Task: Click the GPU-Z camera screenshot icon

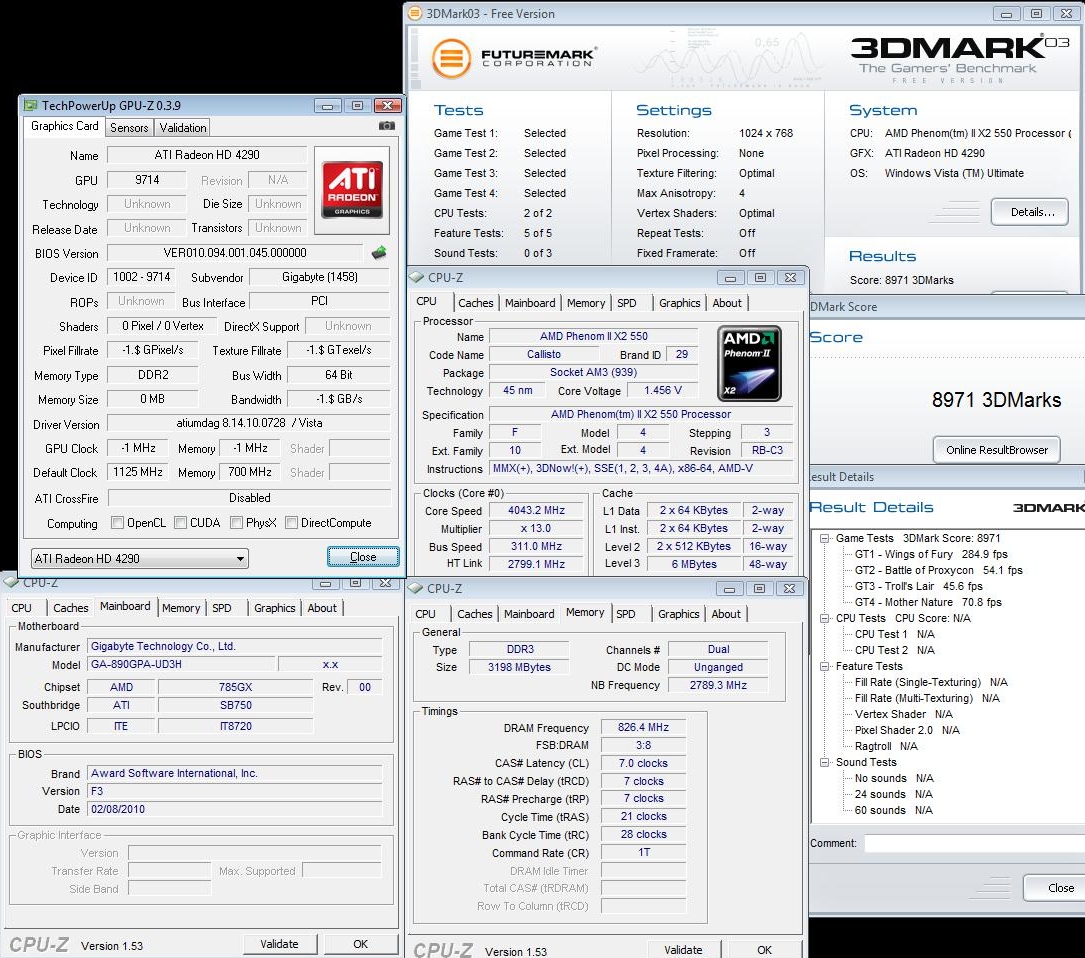Action: point(387,126)
